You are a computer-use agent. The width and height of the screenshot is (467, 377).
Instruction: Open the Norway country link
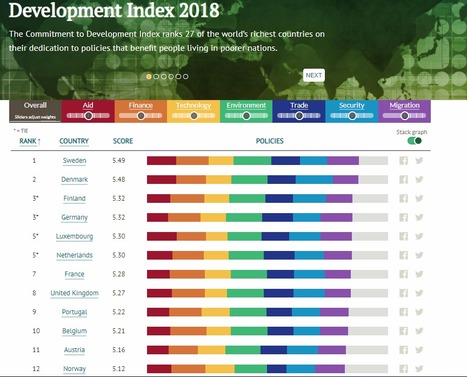[74, 369]
